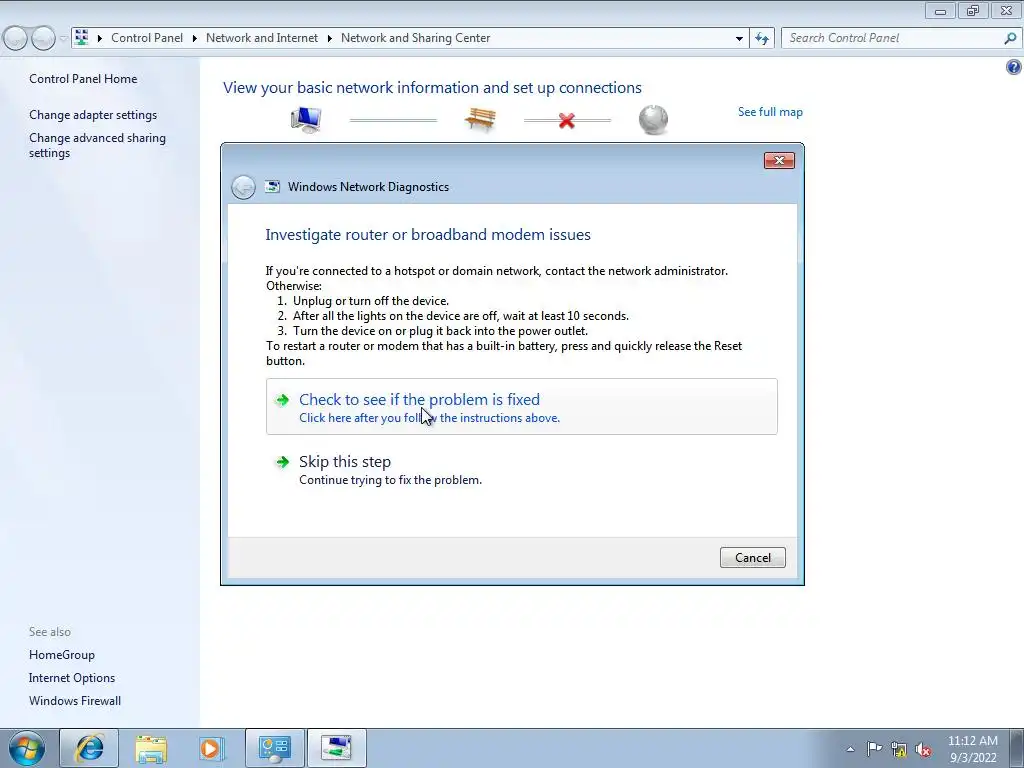
Task: Click the taskbar clock showing 11:12 AM
Action: point(972,749)
